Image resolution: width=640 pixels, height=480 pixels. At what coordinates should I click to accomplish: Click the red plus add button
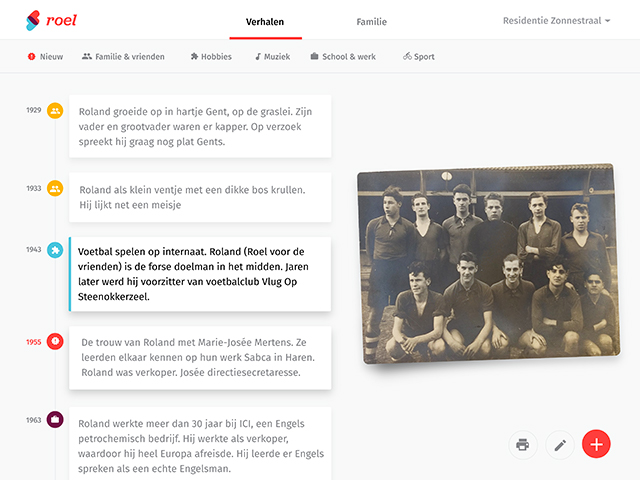click(596, 444)
